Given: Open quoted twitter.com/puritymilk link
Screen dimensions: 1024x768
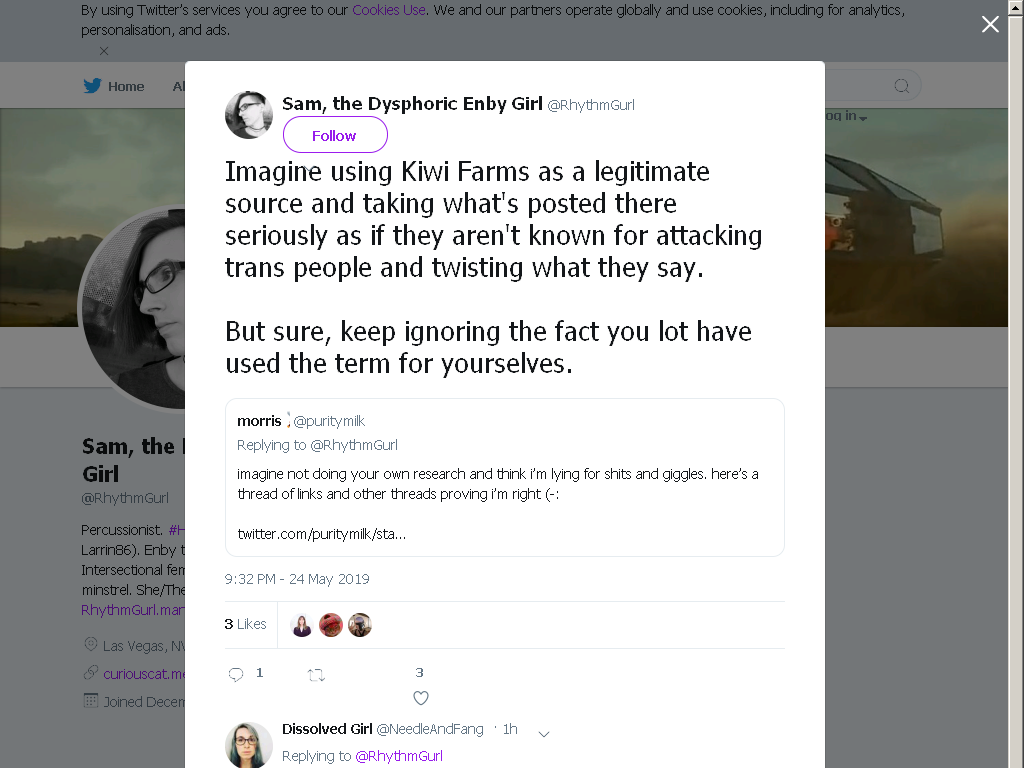Looking at the screenshot, I should [321, 534].
